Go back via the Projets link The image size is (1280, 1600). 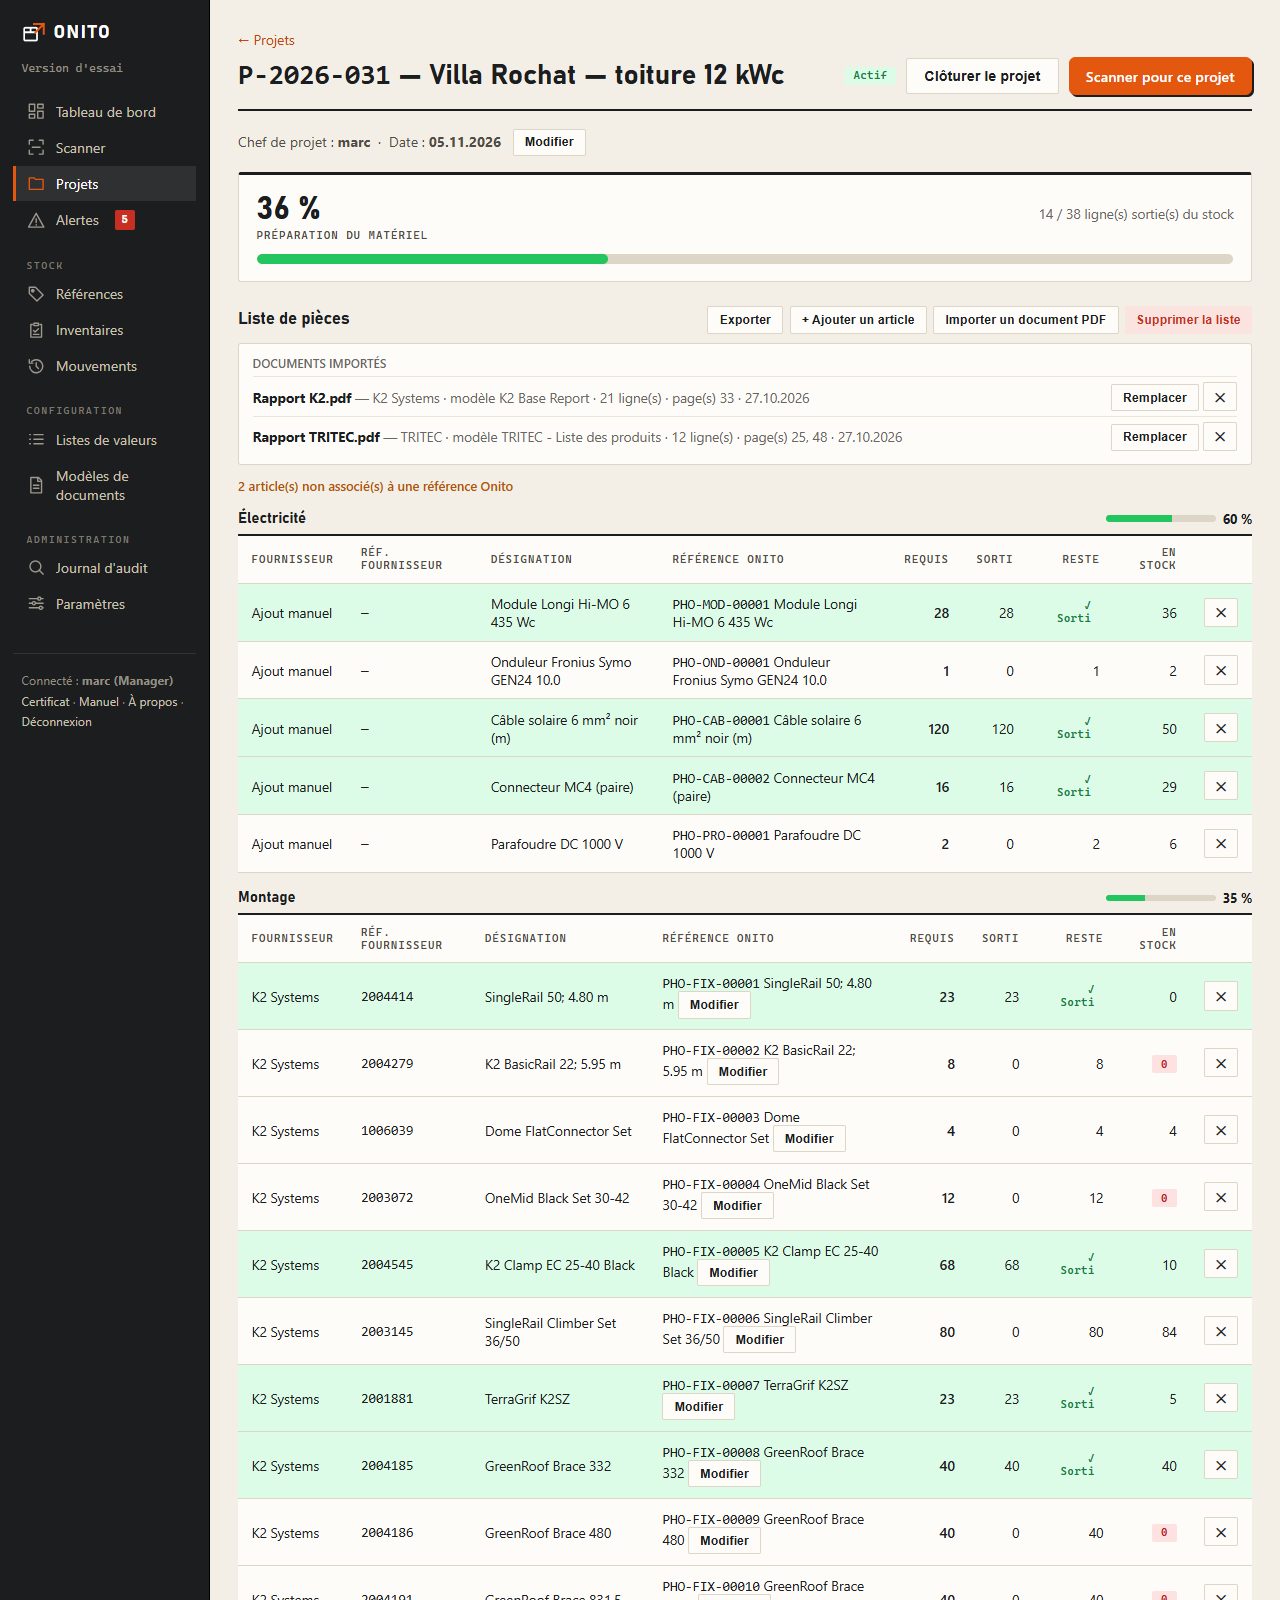pyautogui.click(x=266, y=40)
